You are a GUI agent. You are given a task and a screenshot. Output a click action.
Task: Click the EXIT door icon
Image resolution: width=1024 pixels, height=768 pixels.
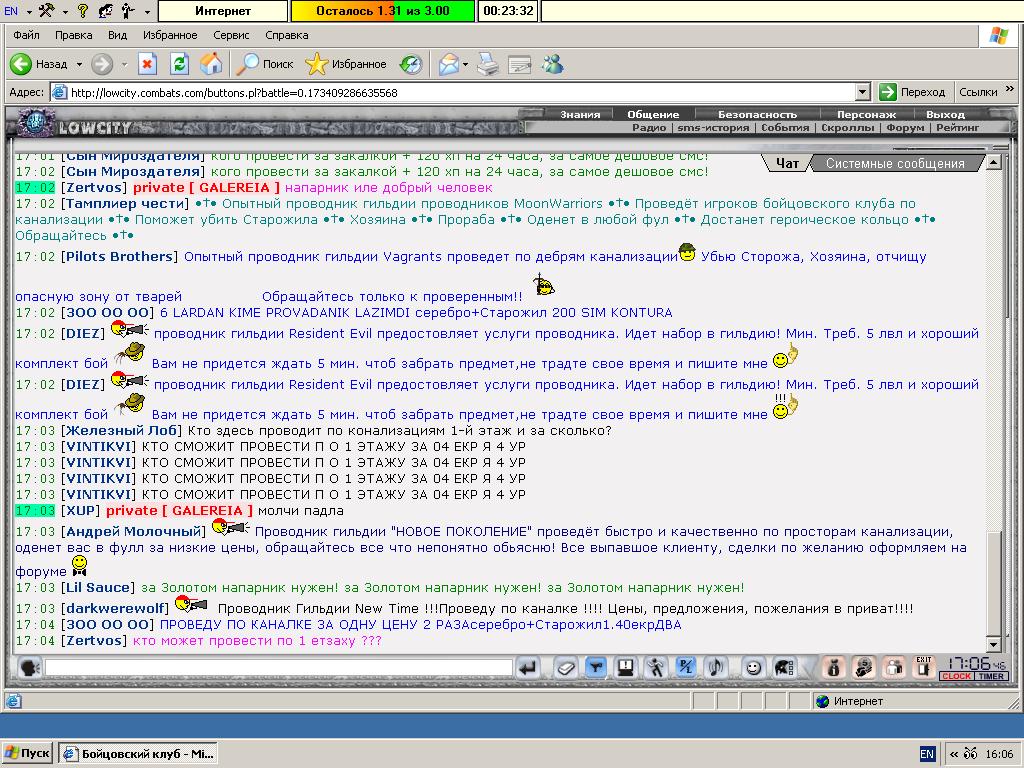[923, 667]
